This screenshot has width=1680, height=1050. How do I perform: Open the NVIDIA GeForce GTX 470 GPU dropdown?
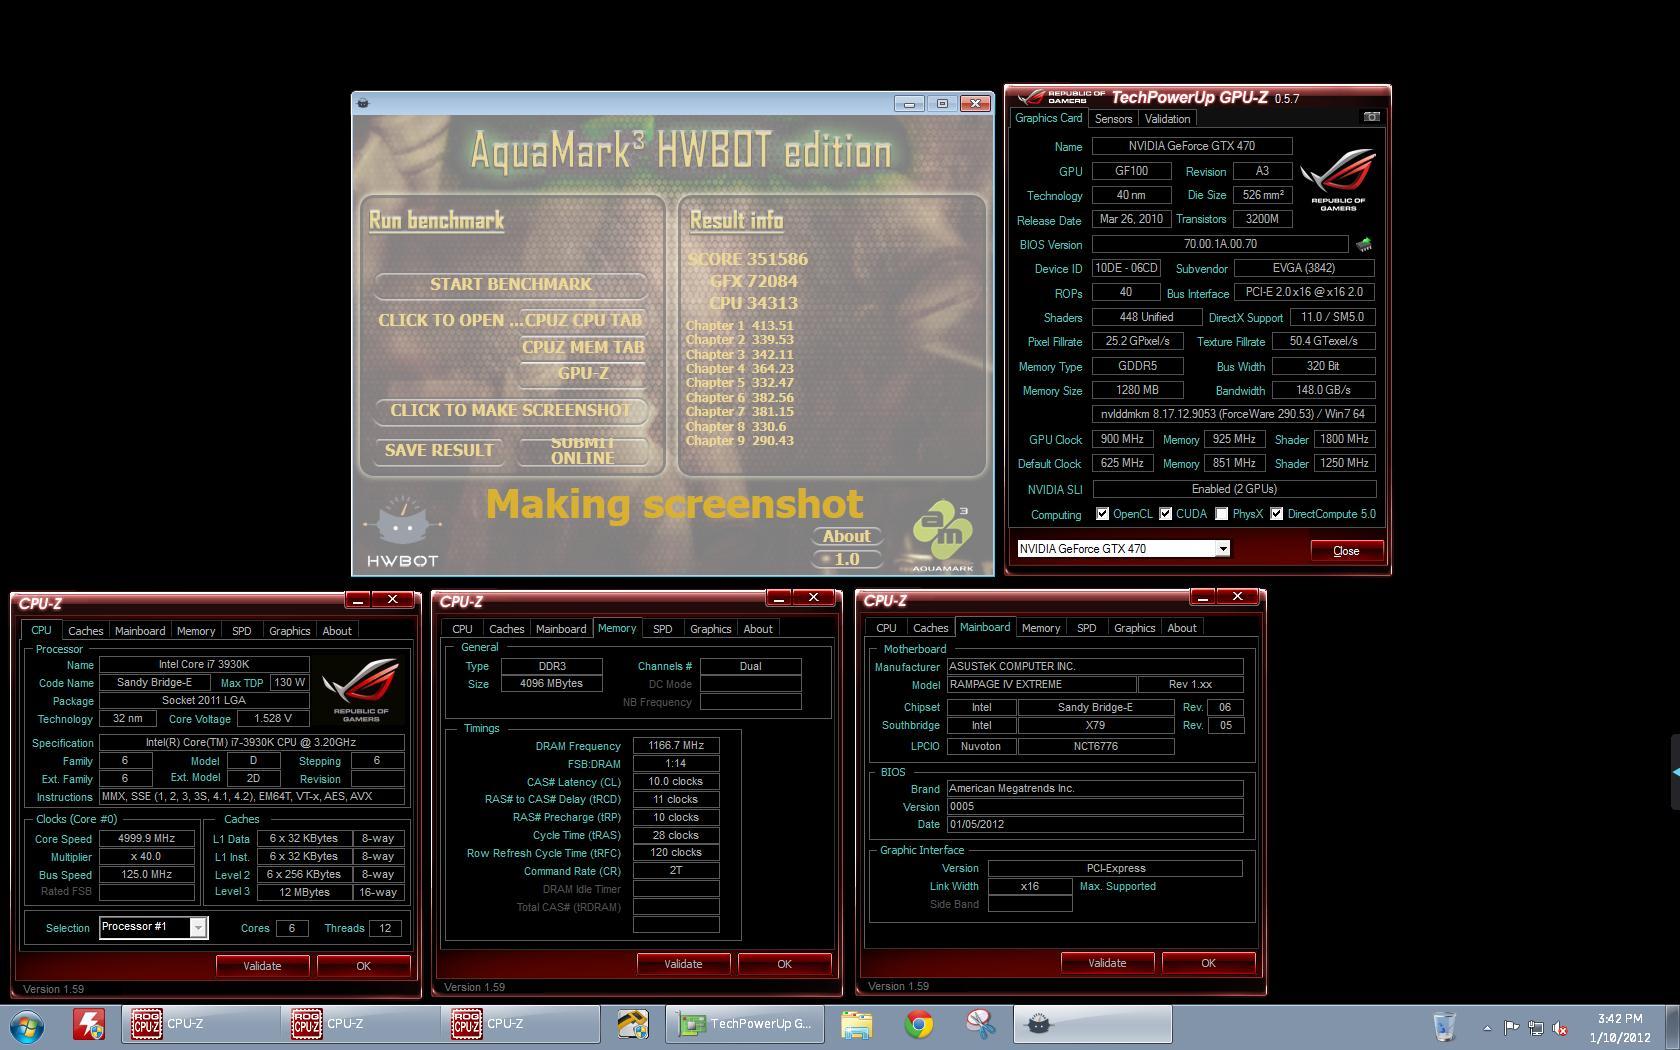tap(1222, 549)
